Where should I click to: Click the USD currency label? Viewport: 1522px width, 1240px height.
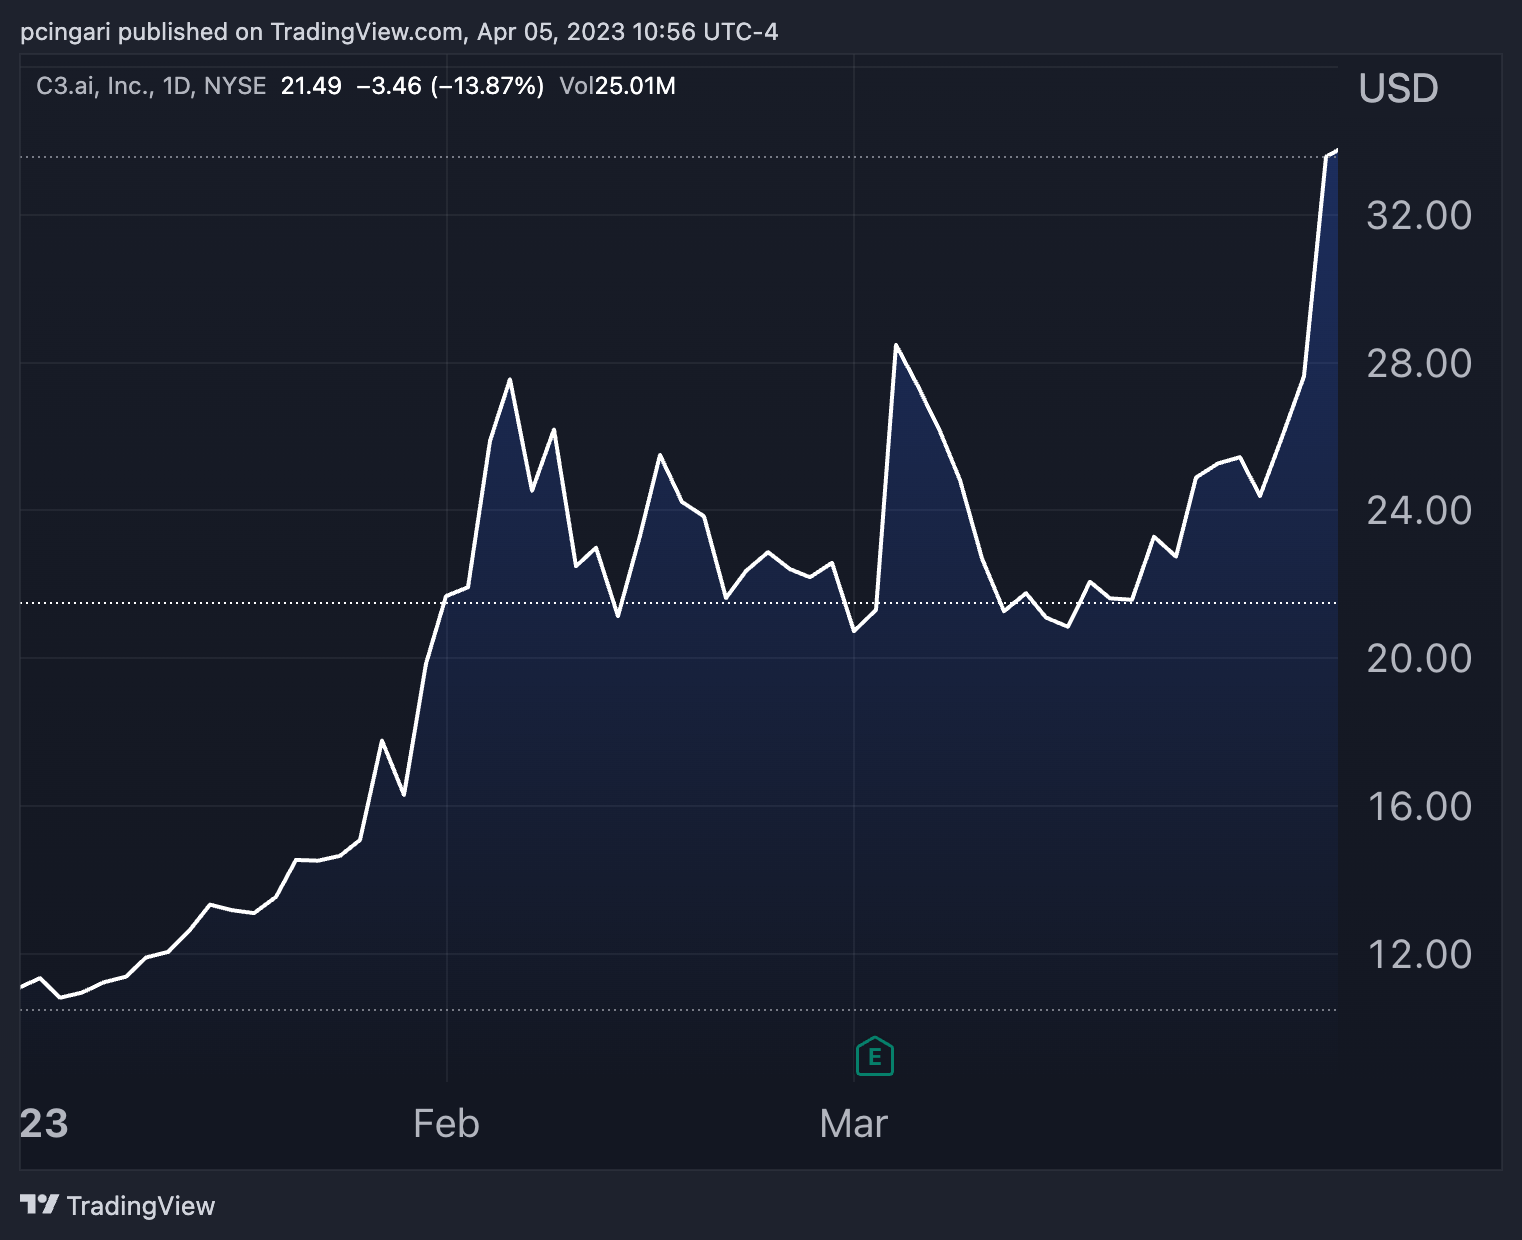1398,88
